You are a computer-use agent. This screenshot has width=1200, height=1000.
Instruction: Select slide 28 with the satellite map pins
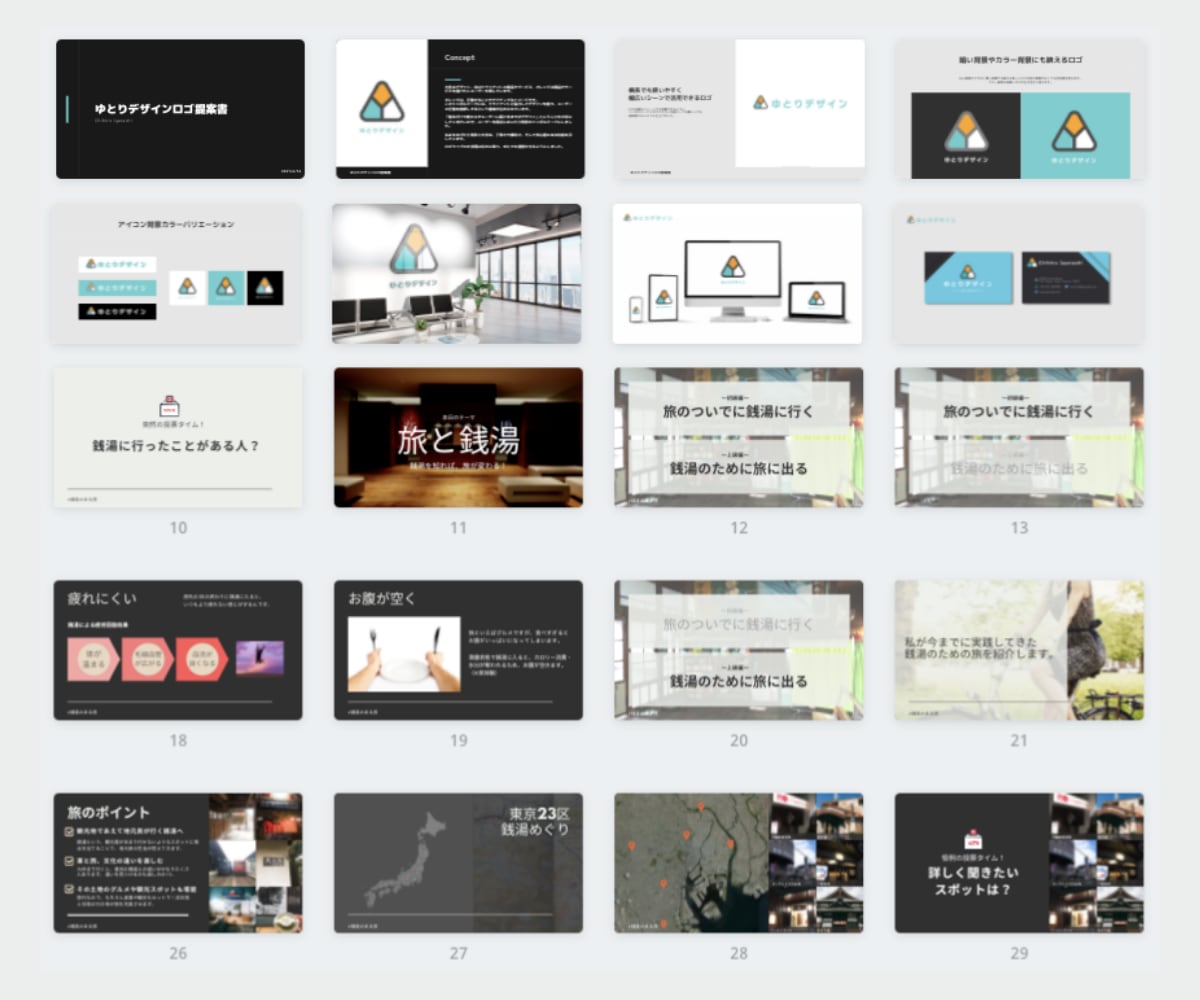click(x=739, y=863)
